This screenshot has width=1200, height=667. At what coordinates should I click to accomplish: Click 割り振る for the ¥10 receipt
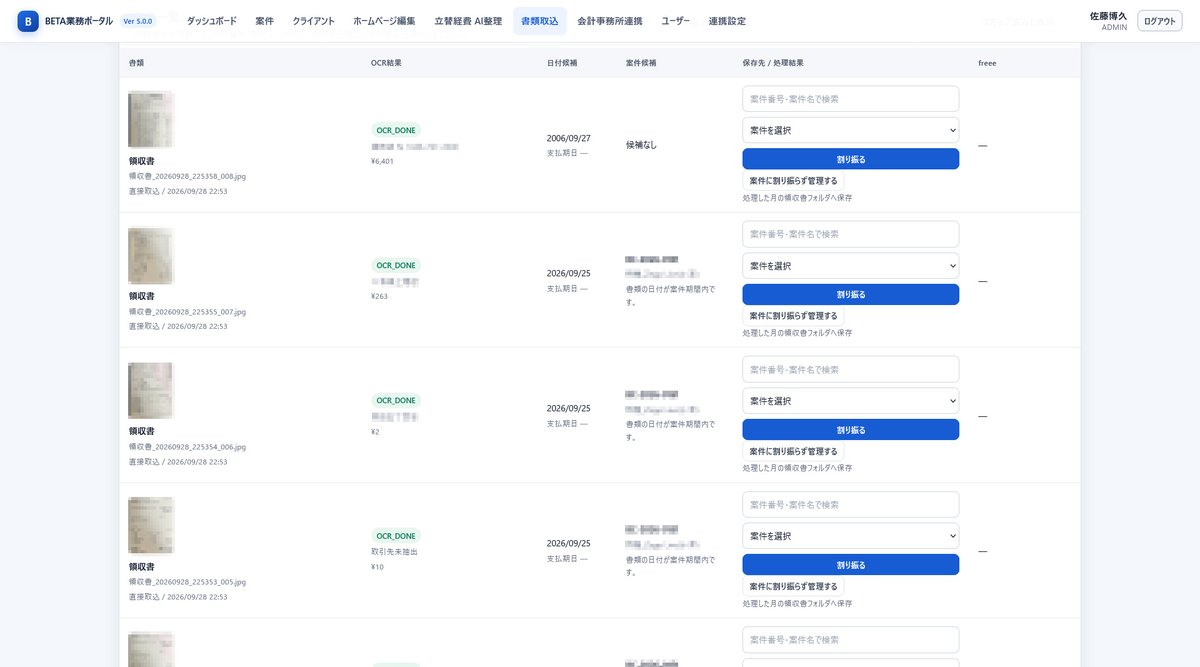click(x=851, y=565)
